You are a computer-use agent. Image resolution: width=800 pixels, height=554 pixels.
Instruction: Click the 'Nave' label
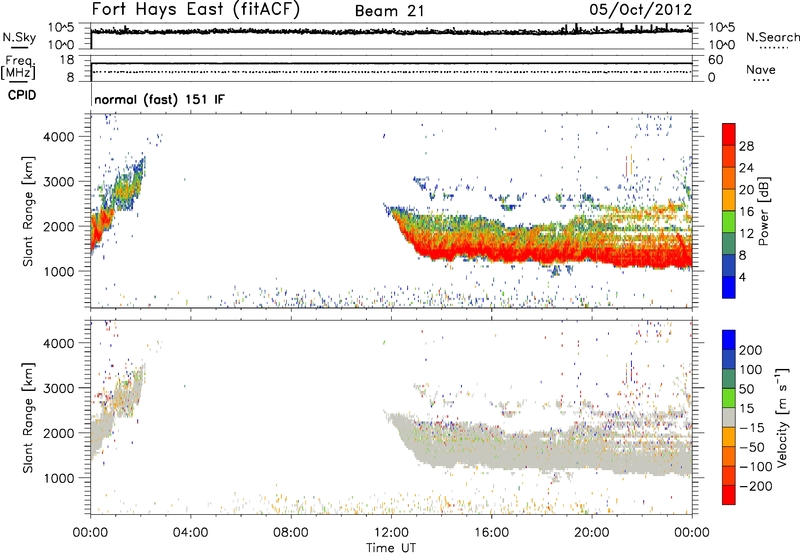coord(761,69)
